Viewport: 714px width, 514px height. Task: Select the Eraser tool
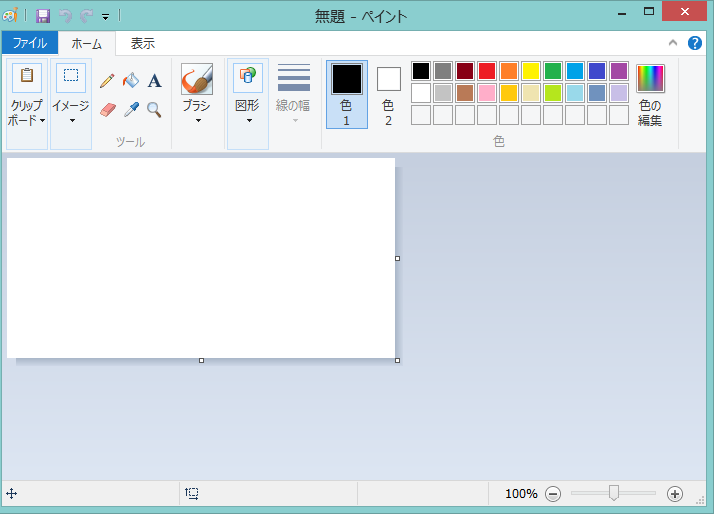click(107, 109)
